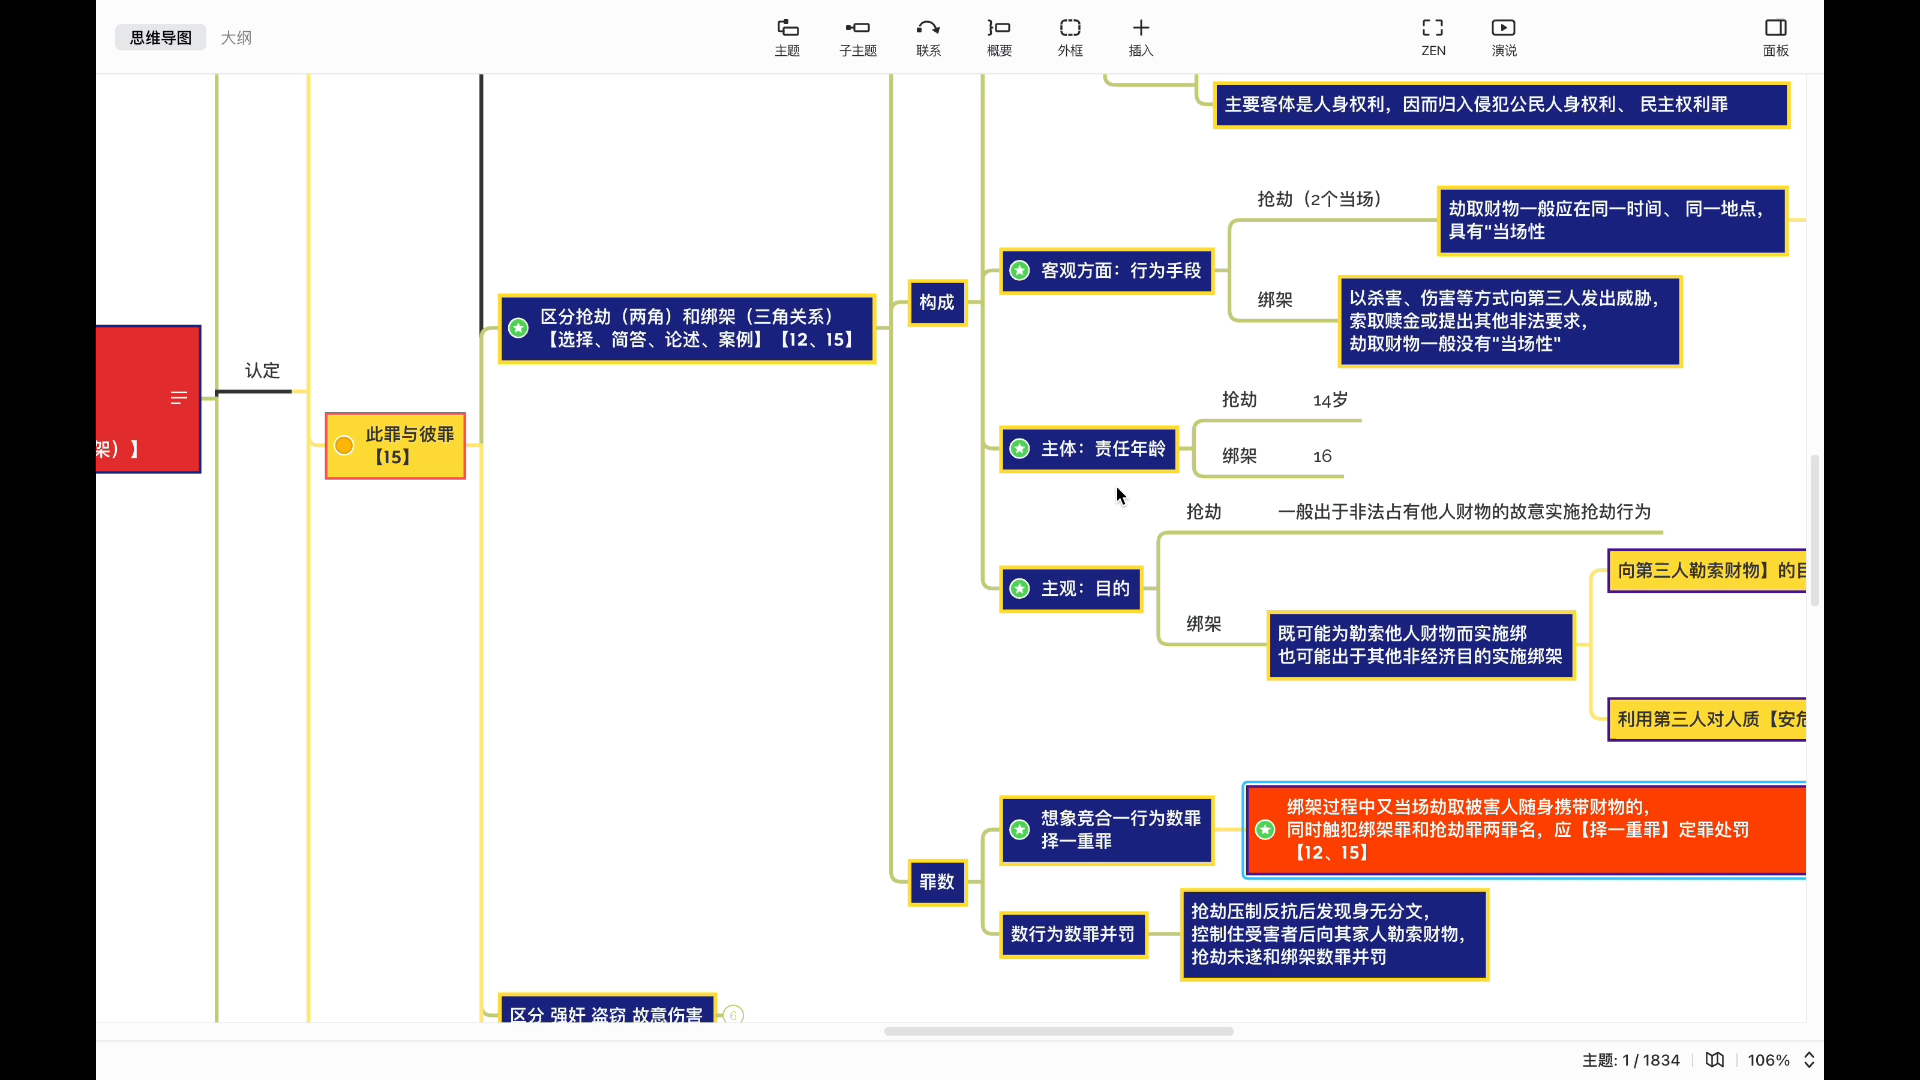Click the vertical scrollbar thumb

tap(1814, 530)
